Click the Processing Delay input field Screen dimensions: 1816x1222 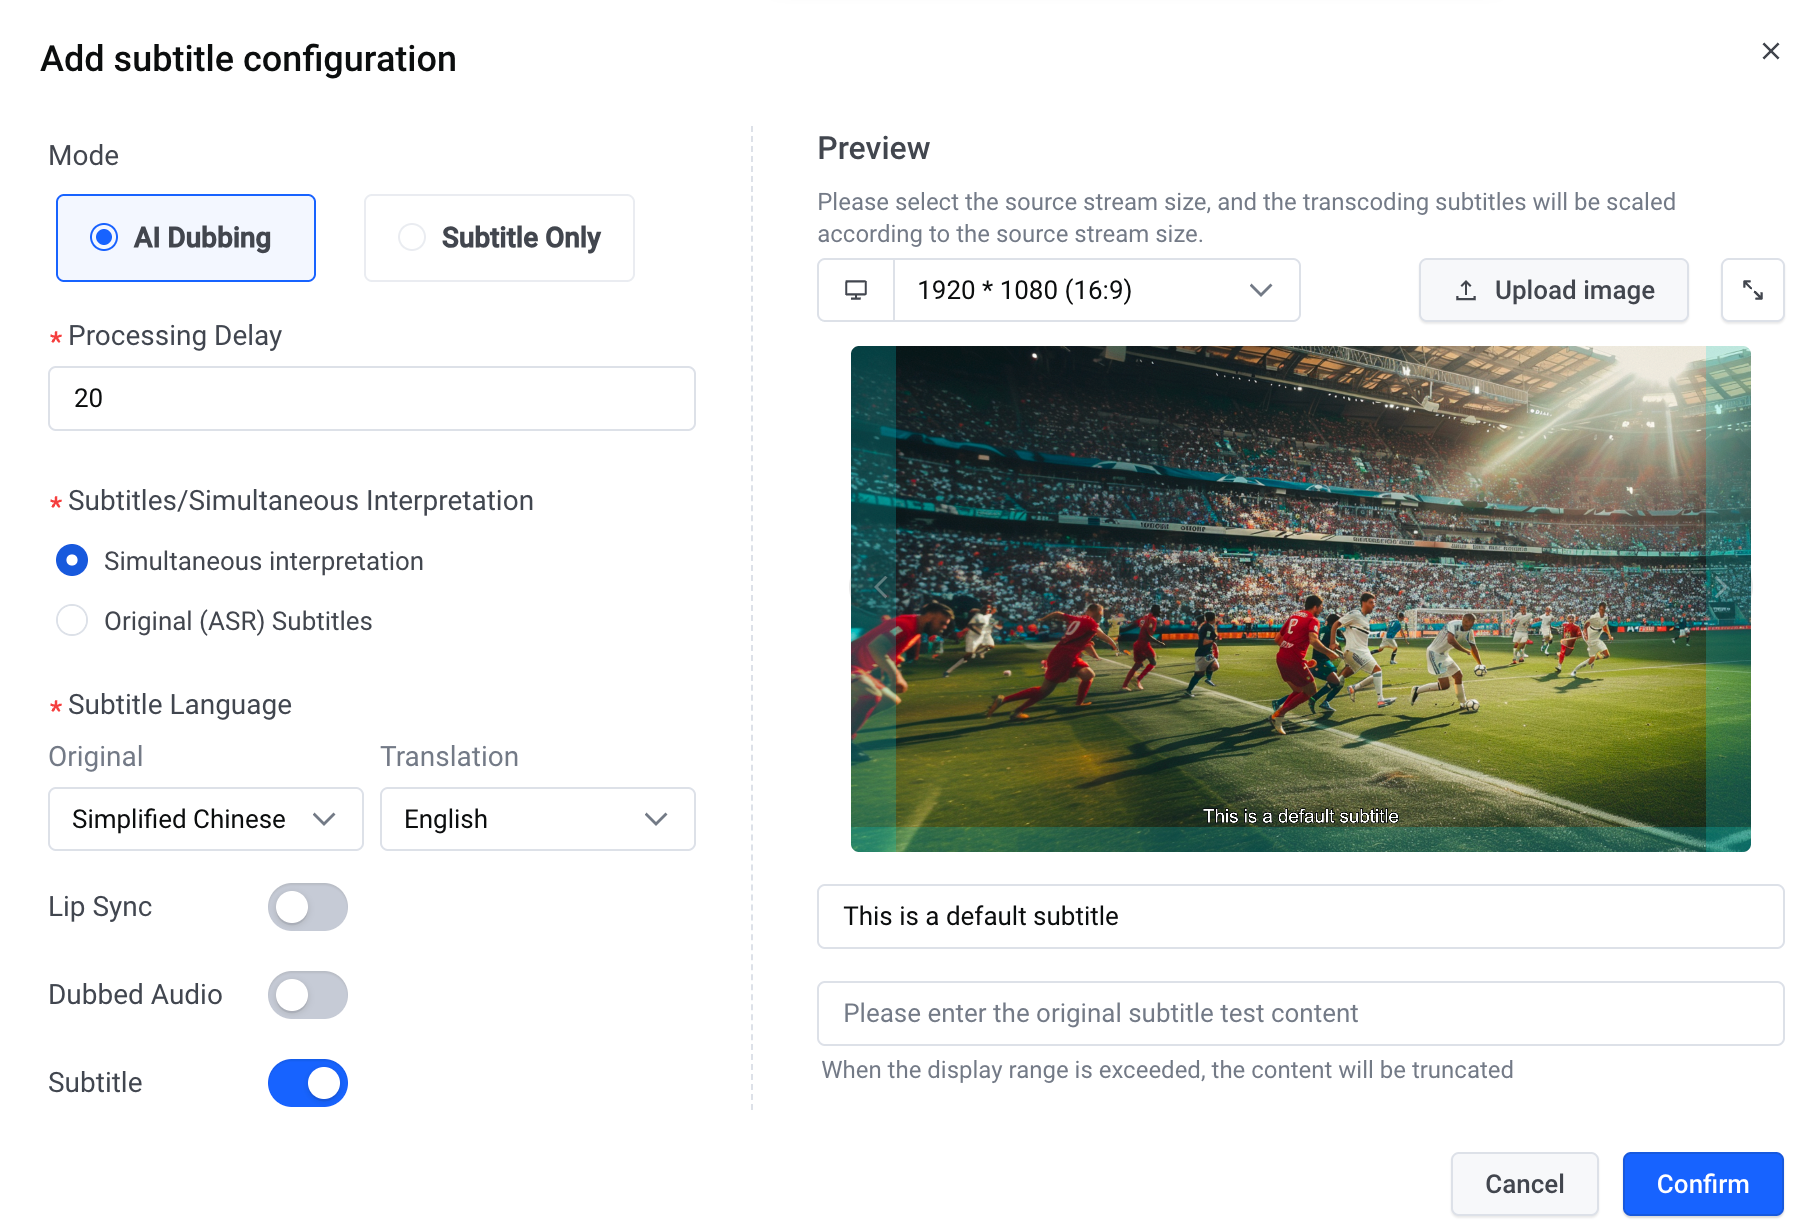click(x=372, y=398)
